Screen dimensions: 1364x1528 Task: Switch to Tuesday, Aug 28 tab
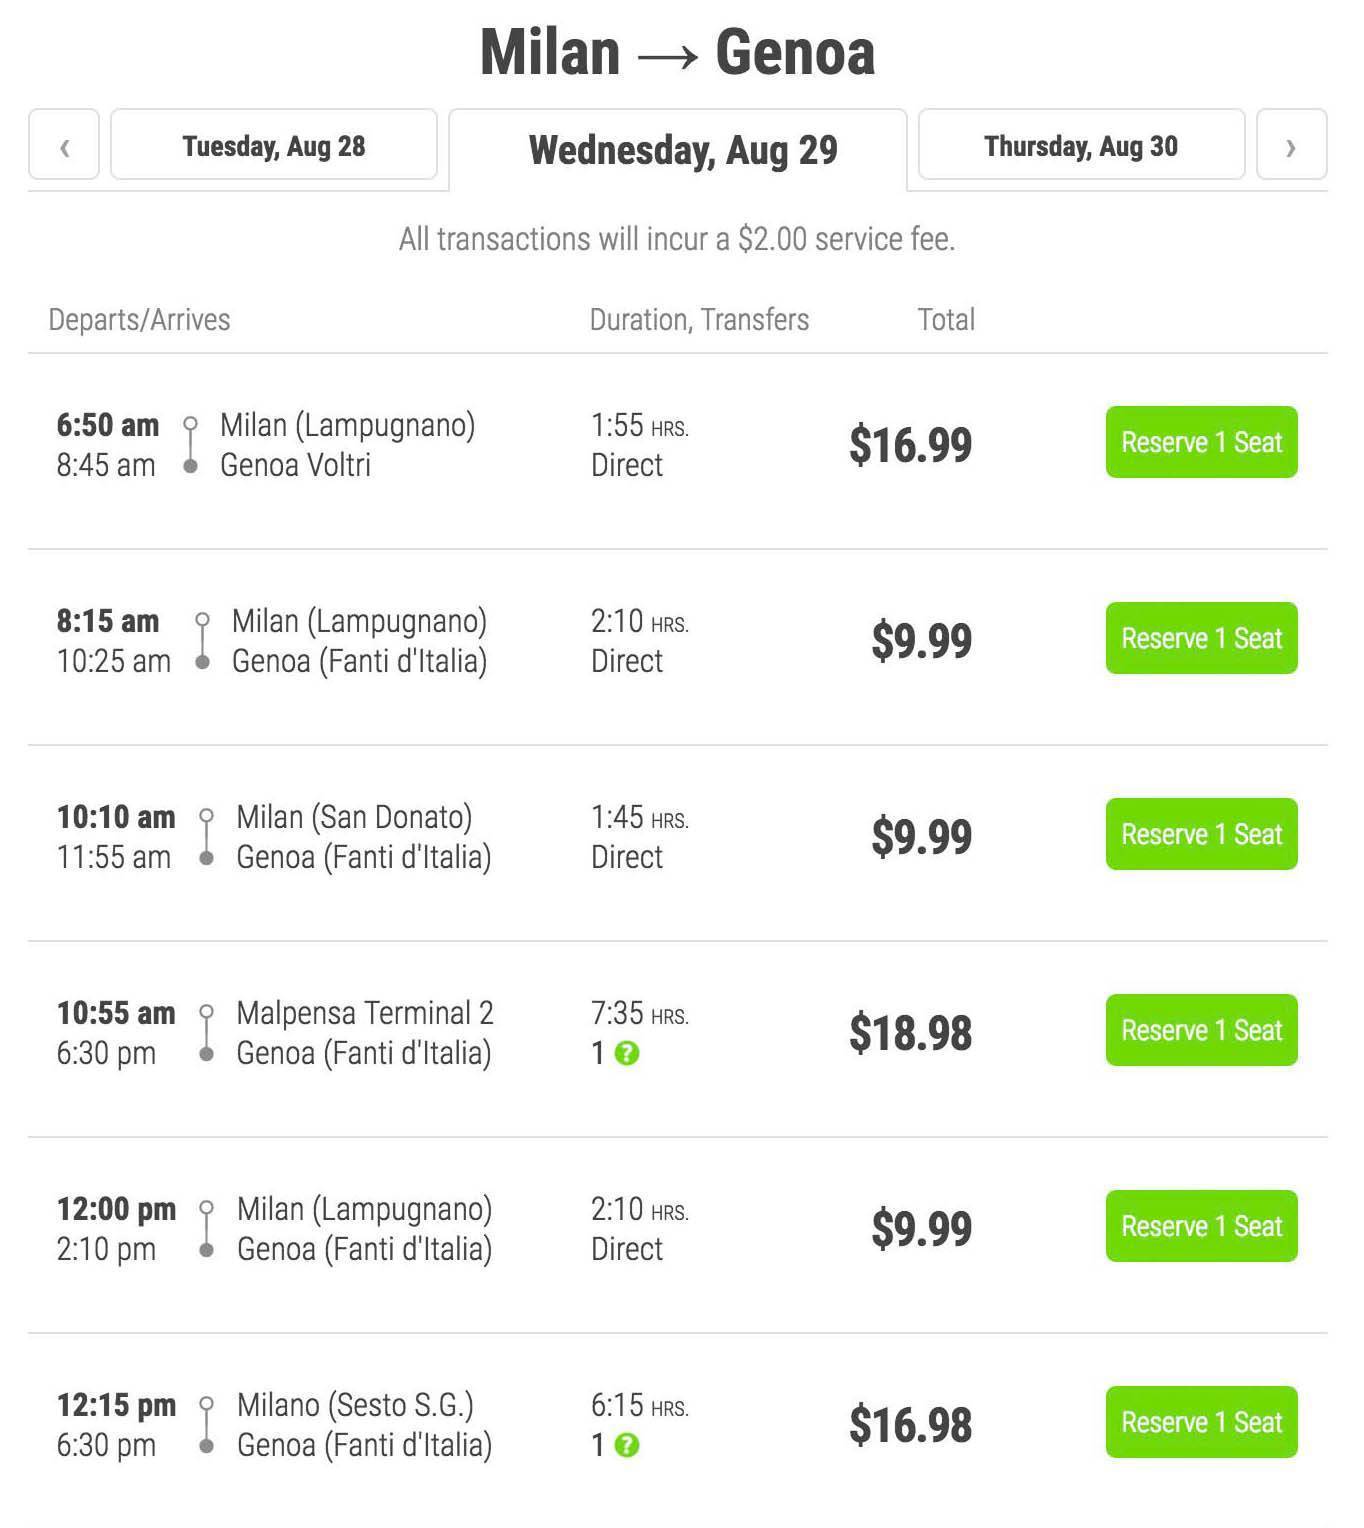(273, 145)
